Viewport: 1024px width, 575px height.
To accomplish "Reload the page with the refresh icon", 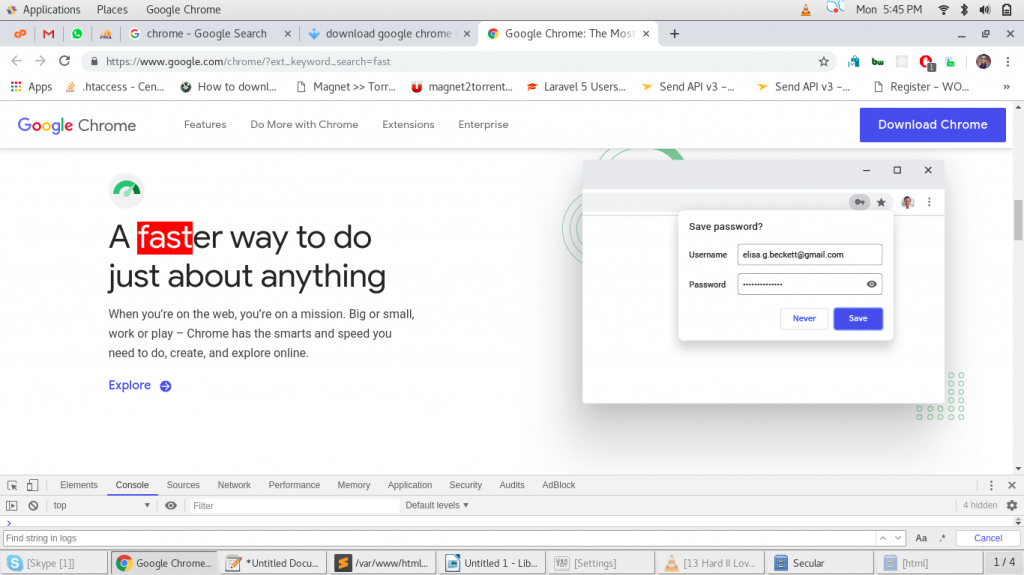I will tap(64, 61).
